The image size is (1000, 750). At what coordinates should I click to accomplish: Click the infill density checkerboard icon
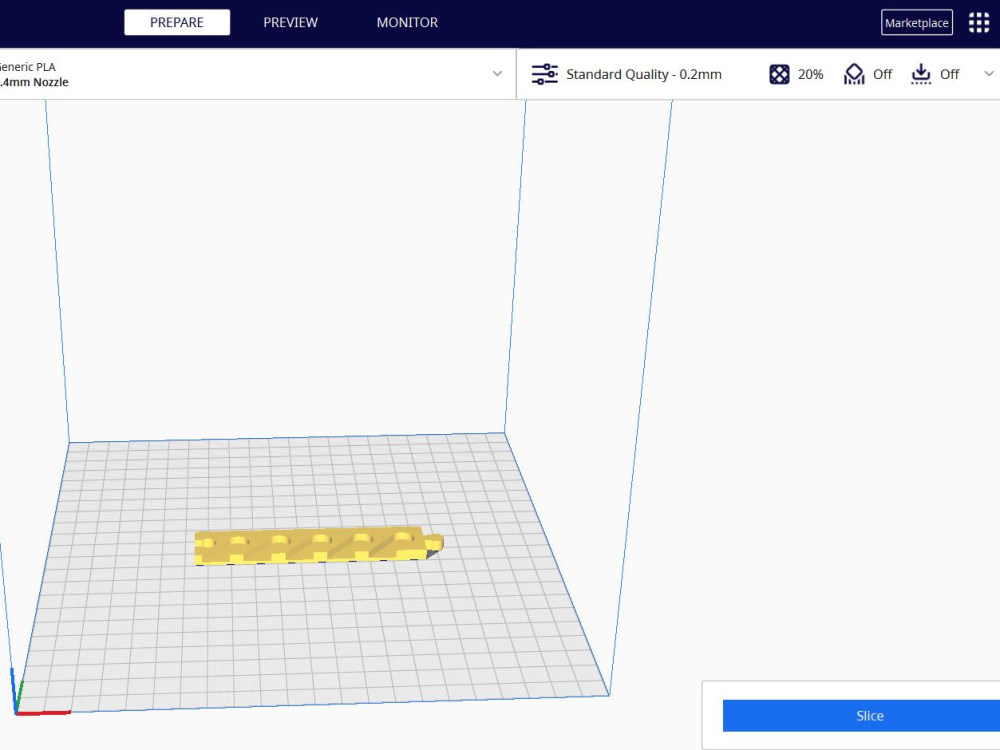click(x=778, y=73)
